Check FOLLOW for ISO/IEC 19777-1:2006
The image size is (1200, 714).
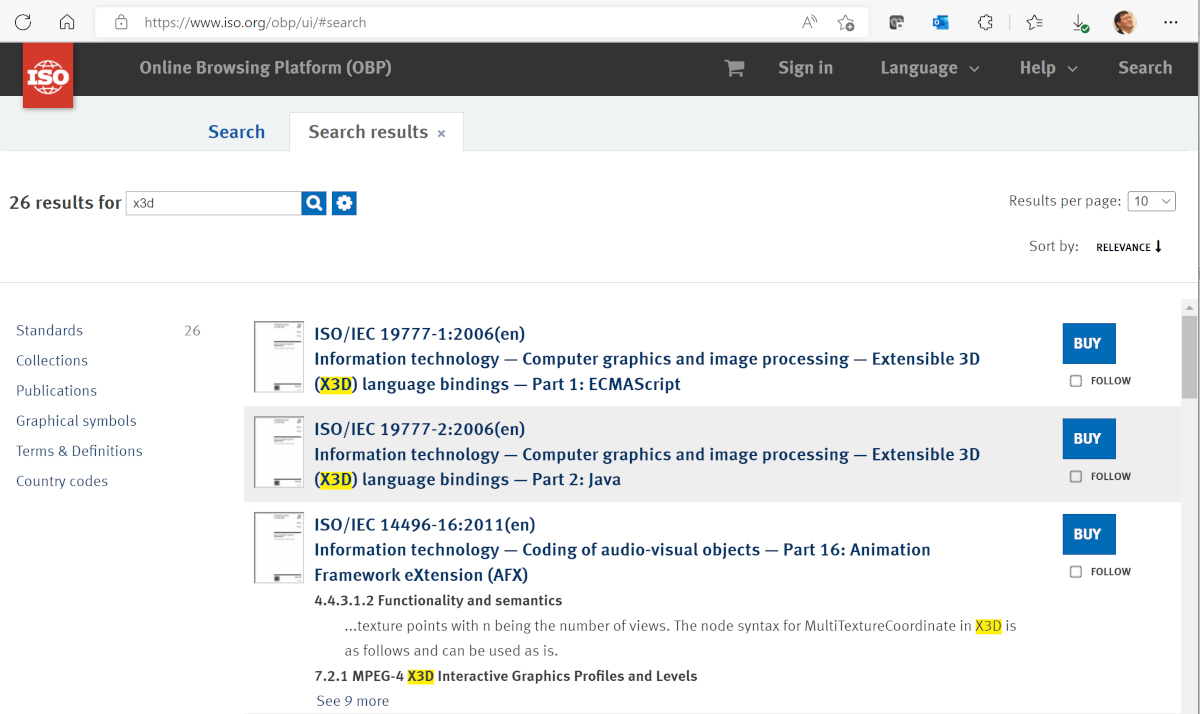pos(1076,381)
